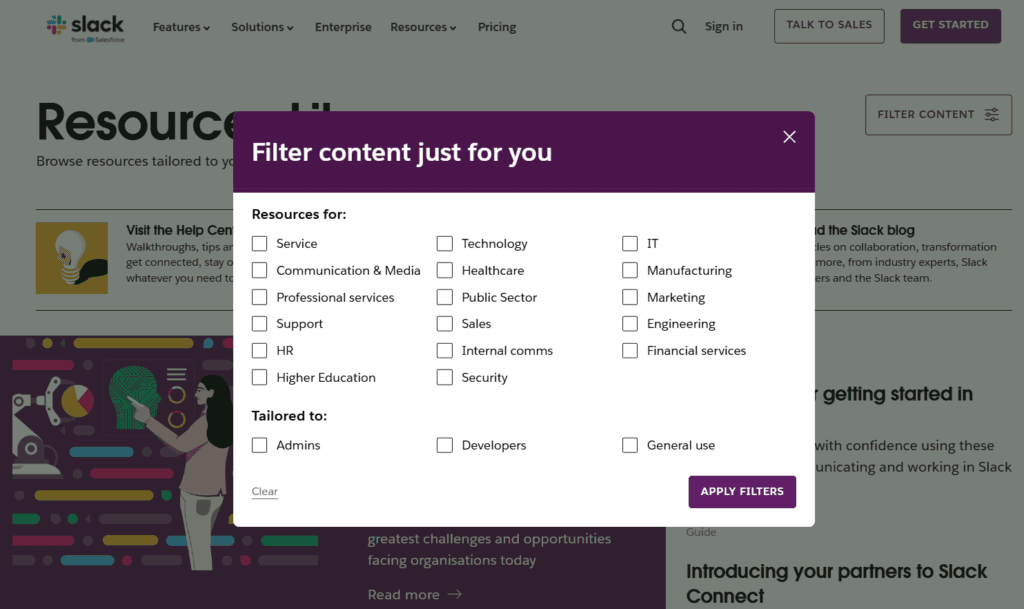This screenshot has height=609, width=1024.
Task: Apply the selected filters
Action: point(742,492)
